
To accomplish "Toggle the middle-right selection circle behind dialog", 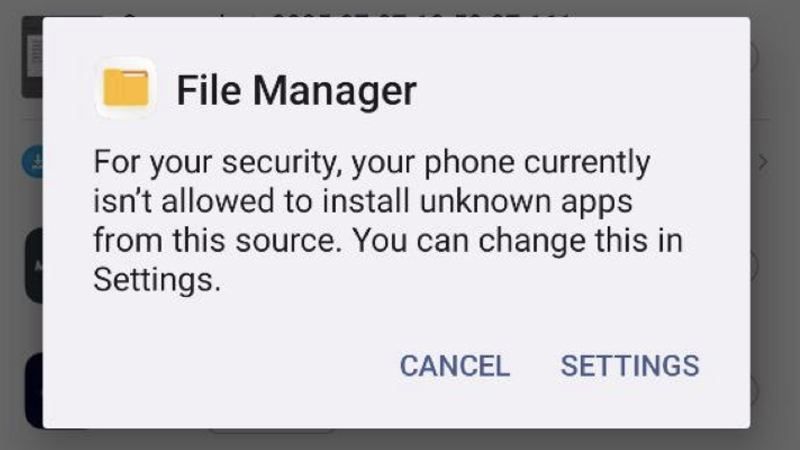I will click(757, 265).
